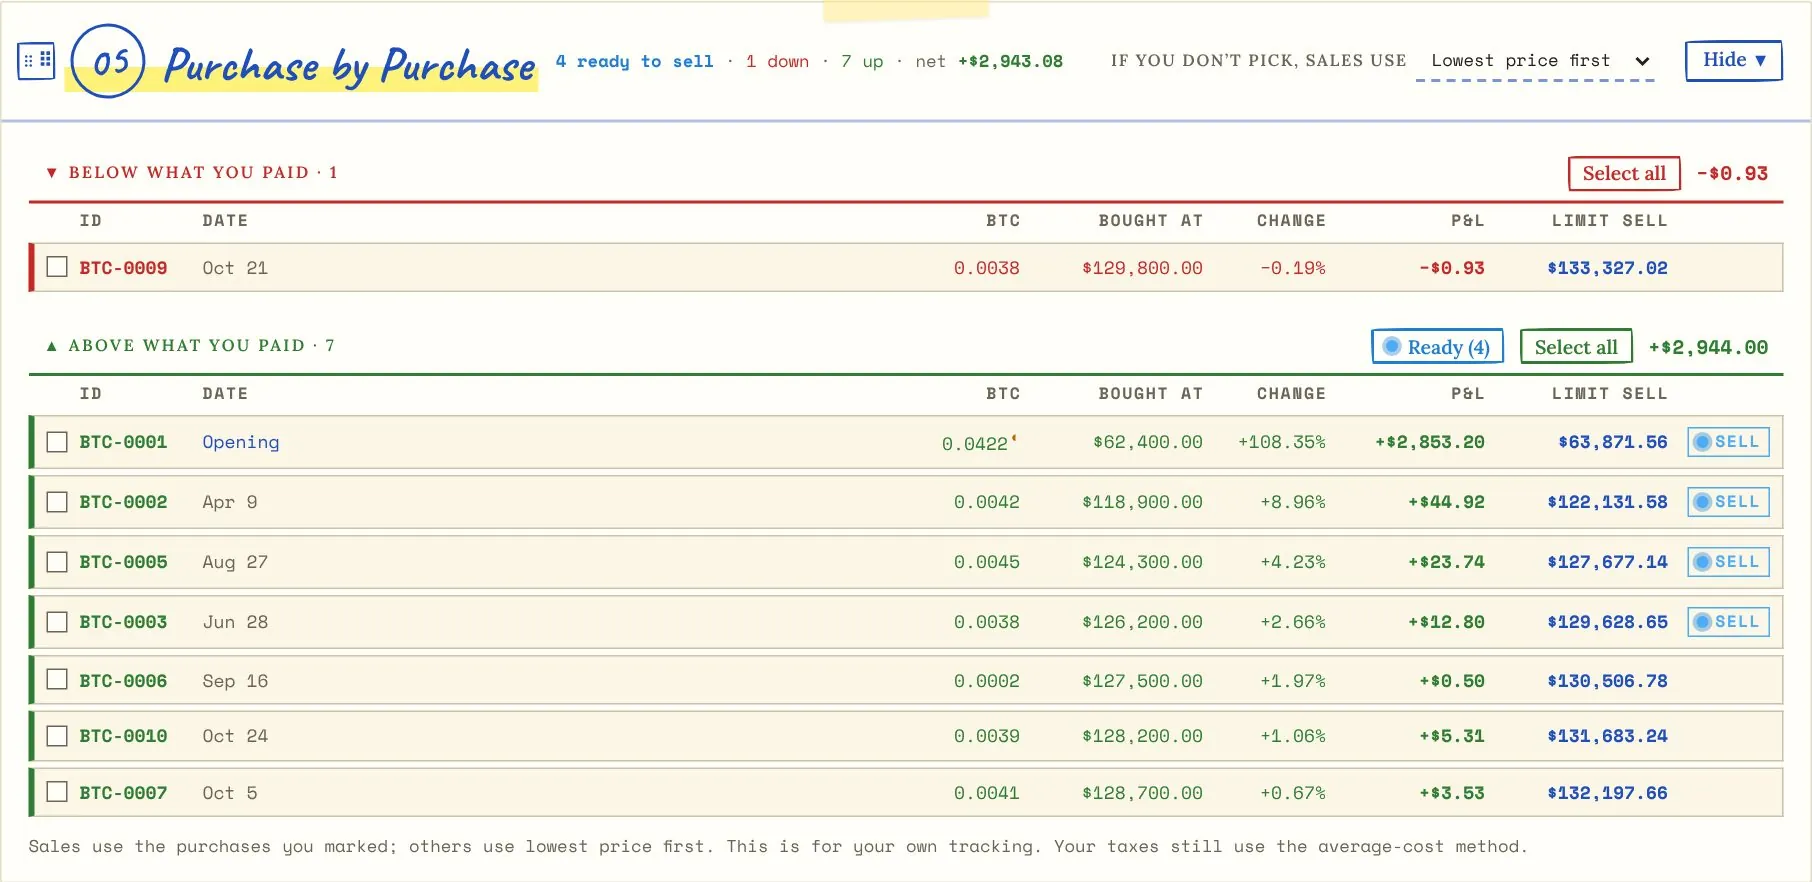Viewport: 1812px width, 882px height.
Task: Click the +$2,944.00 section total
Action: 1708,347
